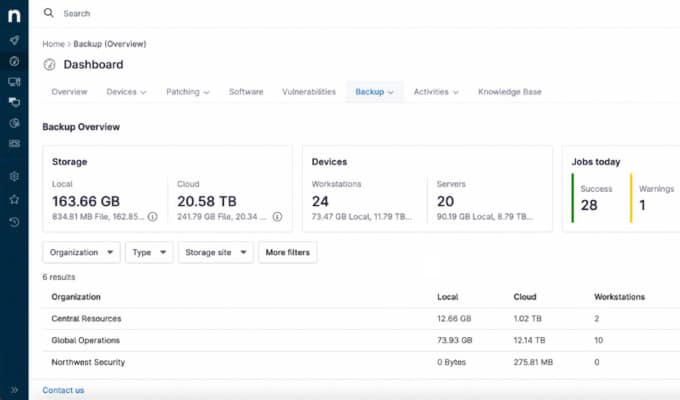
Task: Expand the Backup tab dropdown
Action: pyautogui.click(x=374, y=92)
